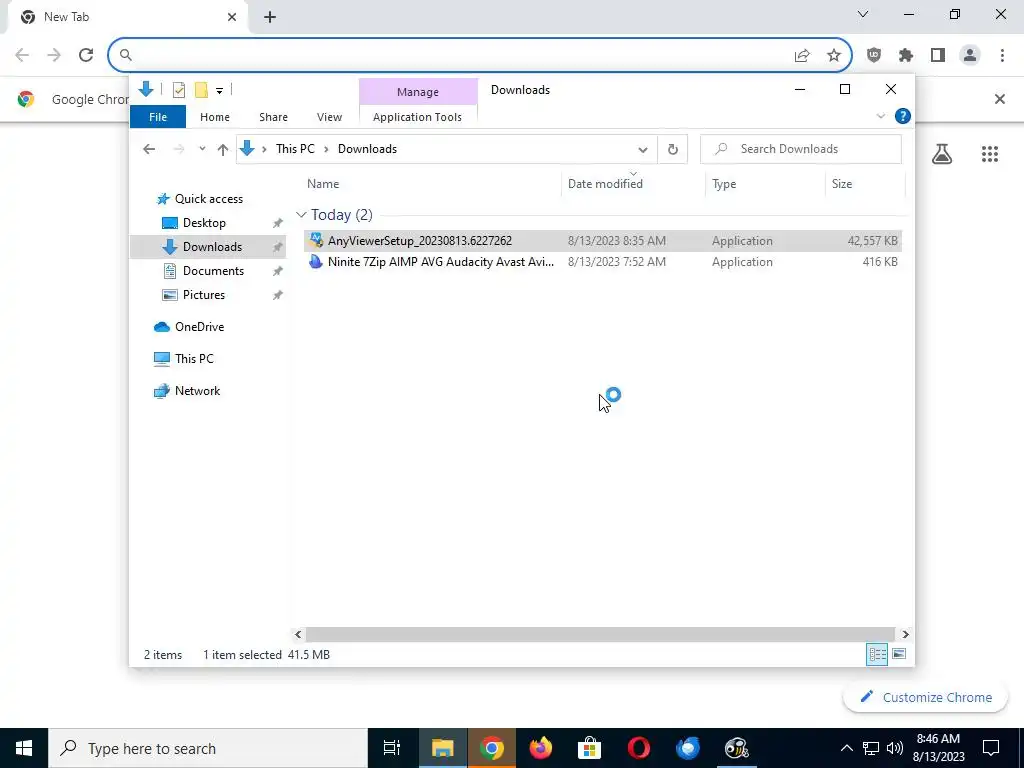1024x768 pixels.
Task: Open the File tab in Explorer ribbon
Action: [158, 117]
